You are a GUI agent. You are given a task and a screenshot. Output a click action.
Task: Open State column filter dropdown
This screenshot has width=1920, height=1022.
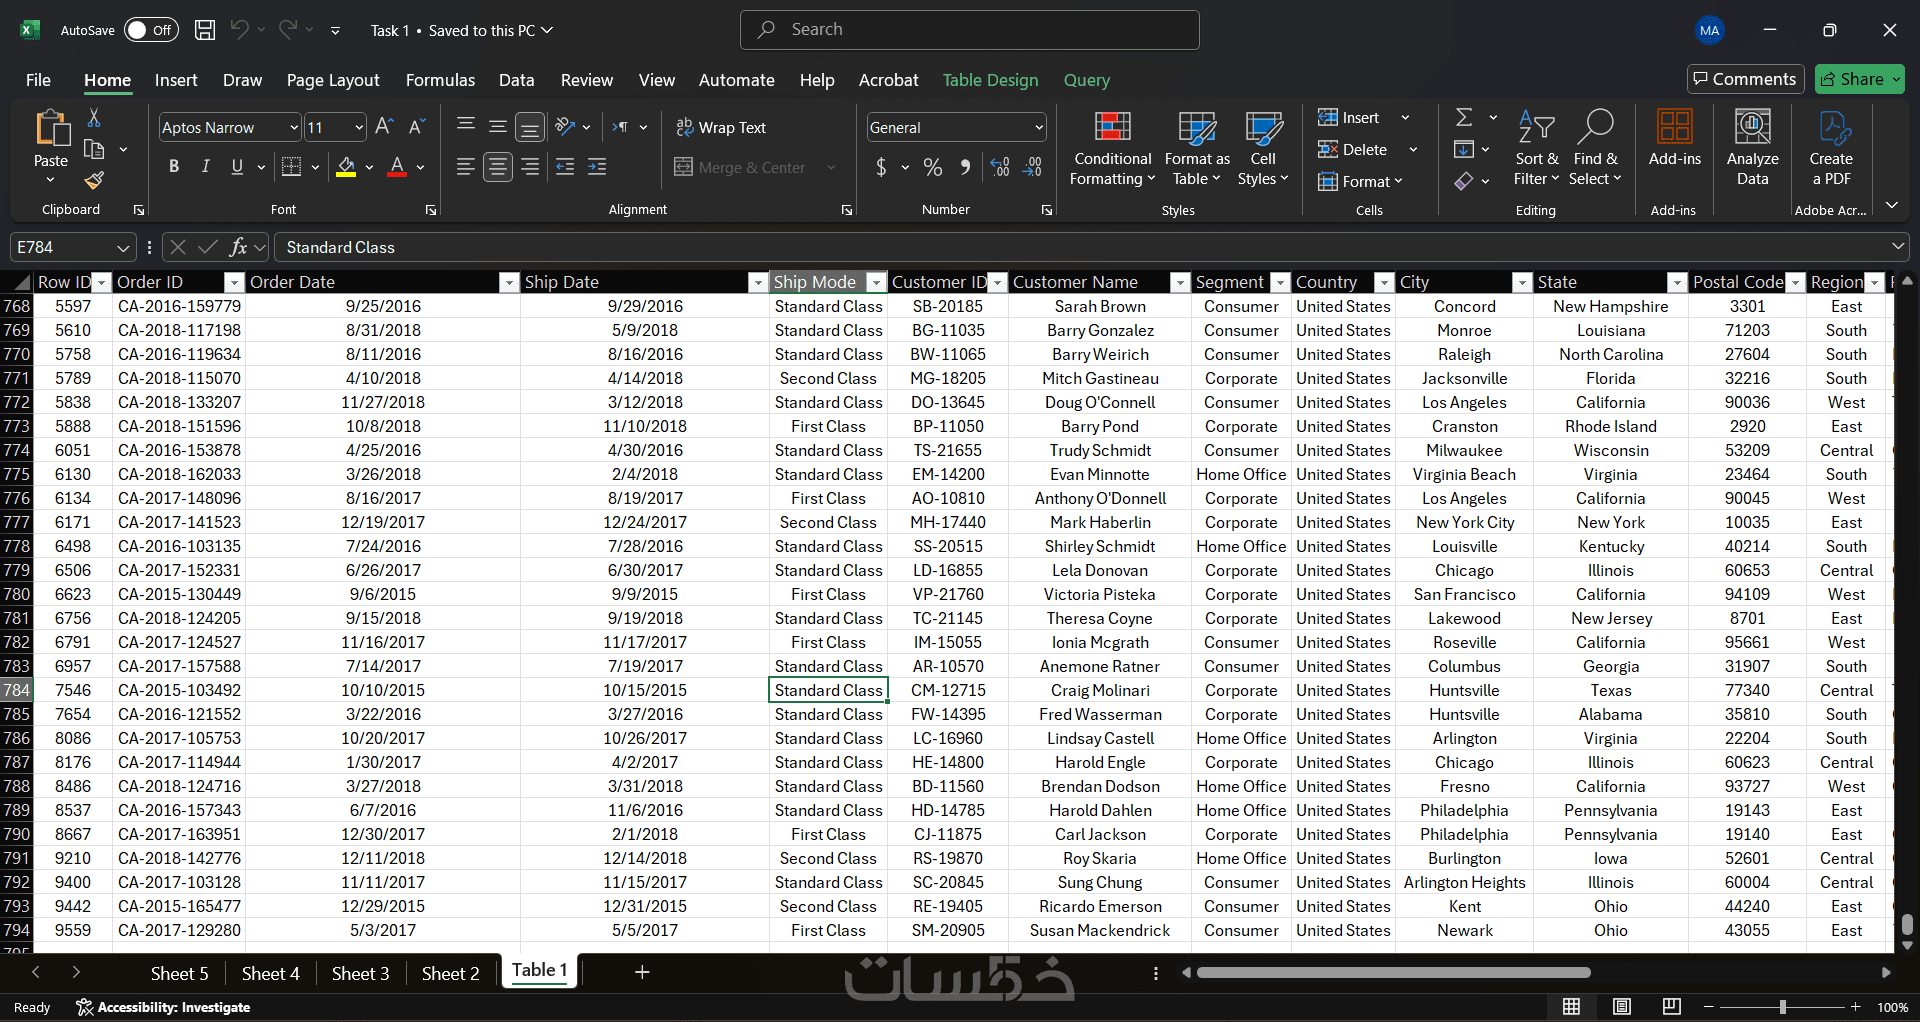1676,282
